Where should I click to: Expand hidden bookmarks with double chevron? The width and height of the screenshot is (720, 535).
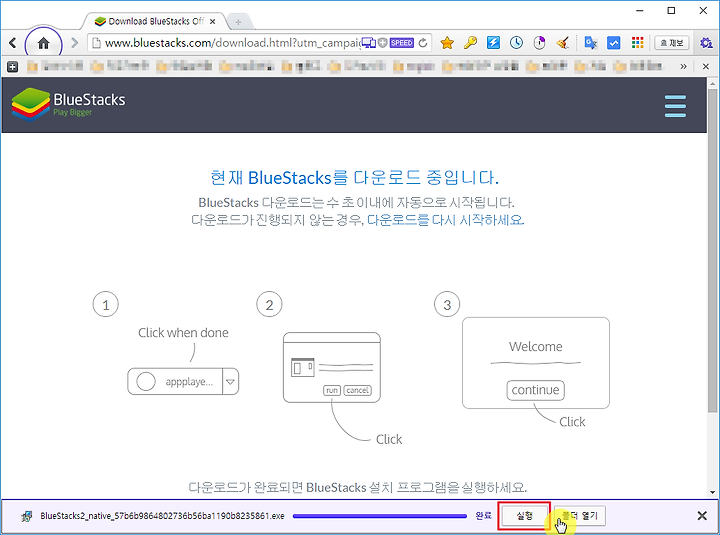tap(683, 67)
